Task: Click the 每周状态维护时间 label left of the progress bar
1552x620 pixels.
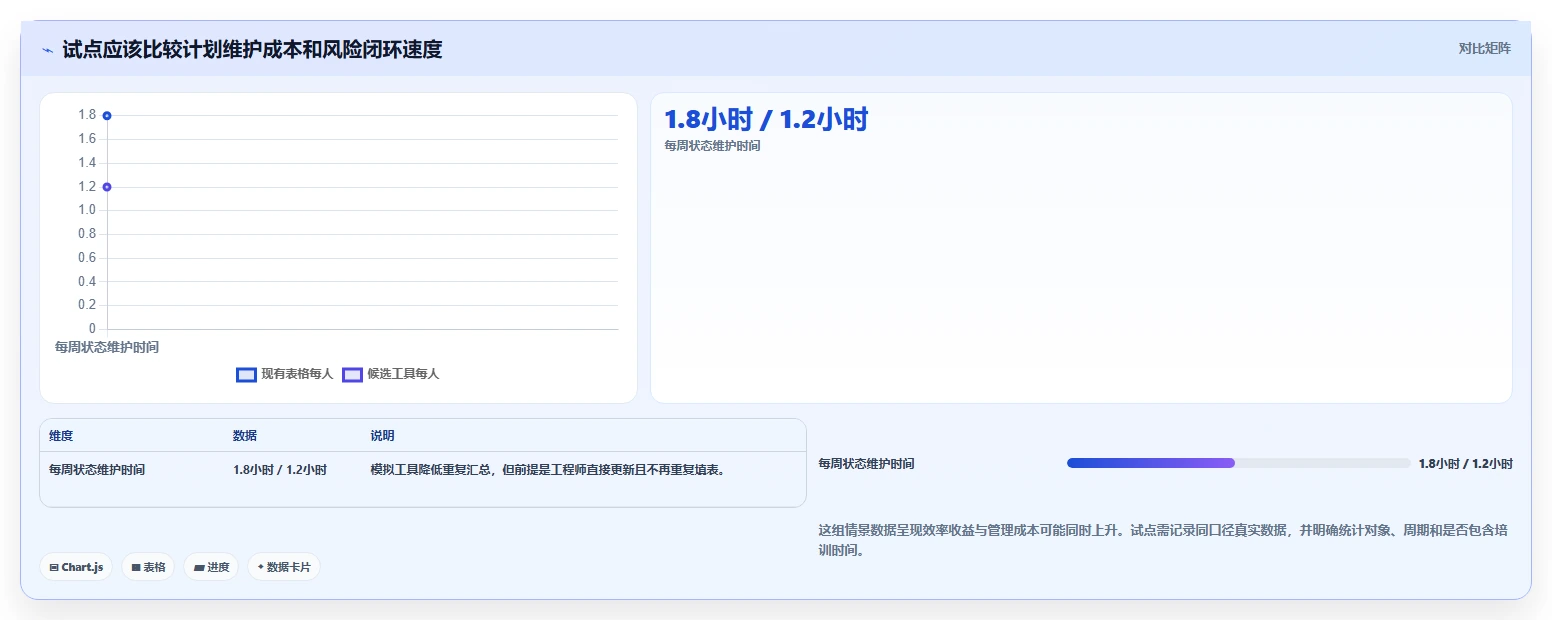Action: 866,464
